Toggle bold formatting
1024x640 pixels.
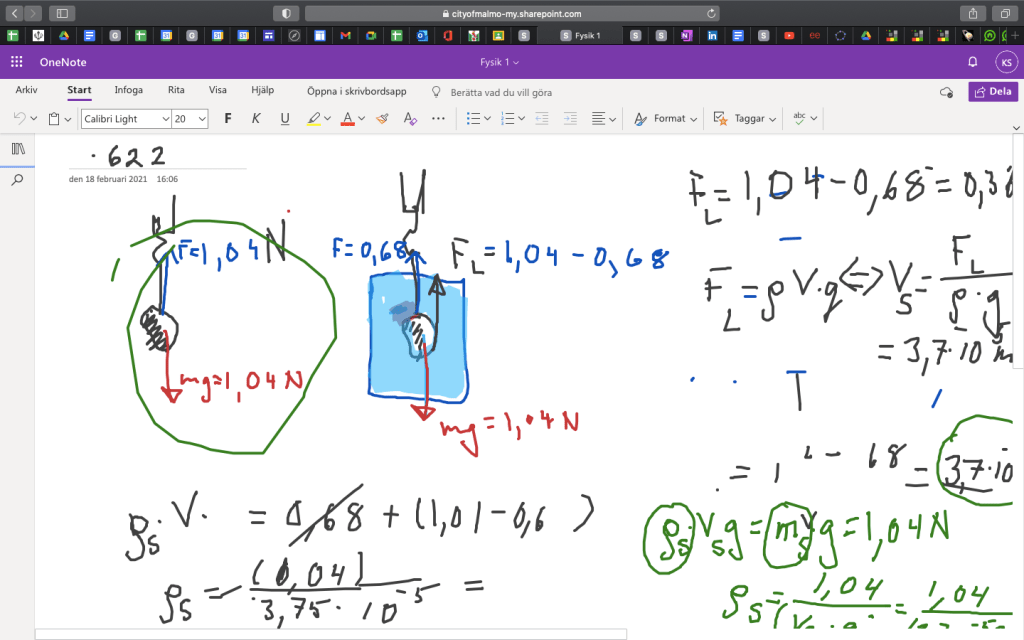[x=228, y=118]
